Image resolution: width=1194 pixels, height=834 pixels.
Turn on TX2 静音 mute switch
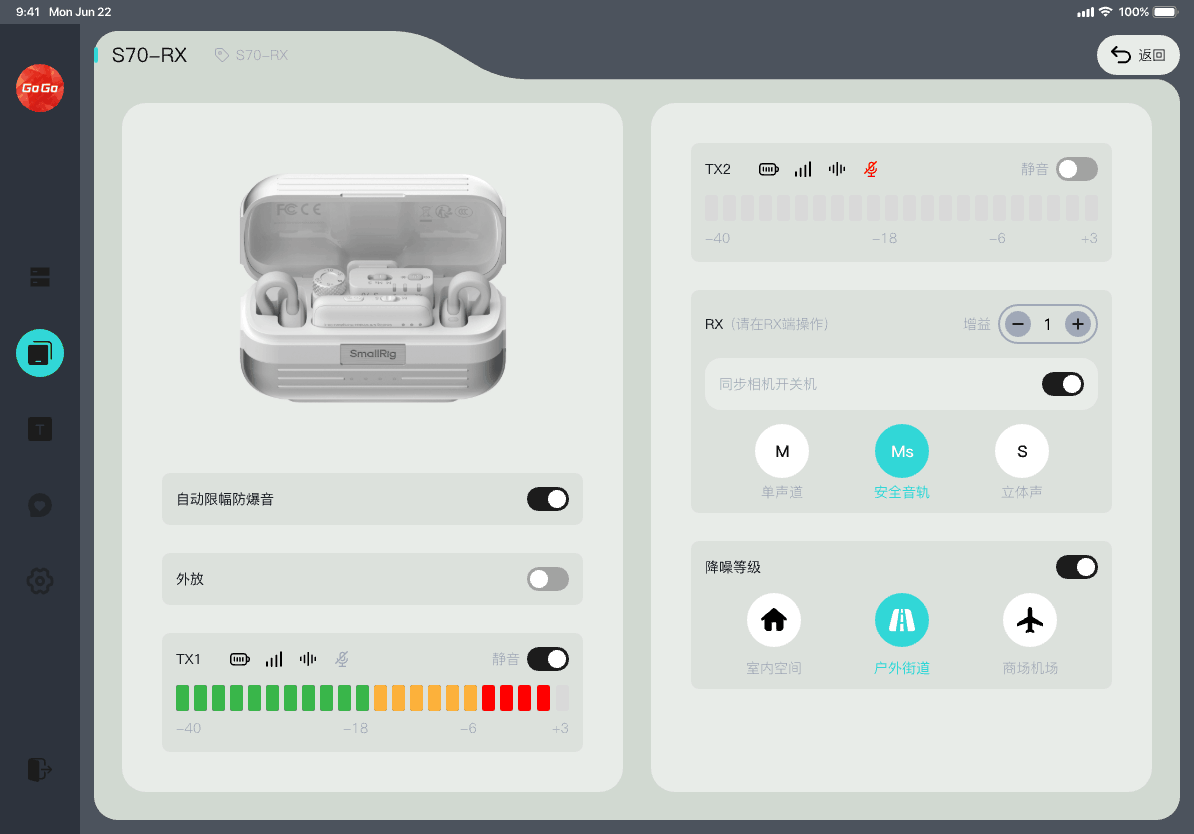pyautogui.click(x=1077, y=169)
